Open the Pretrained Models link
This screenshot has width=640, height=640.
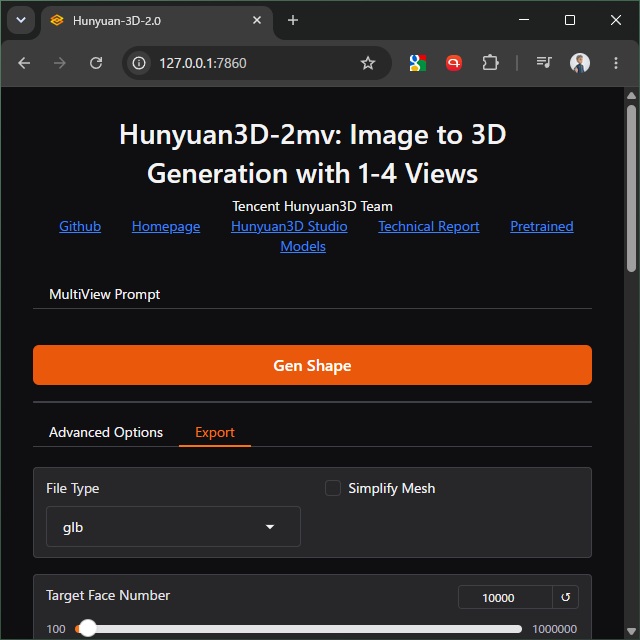pos(542,226)
